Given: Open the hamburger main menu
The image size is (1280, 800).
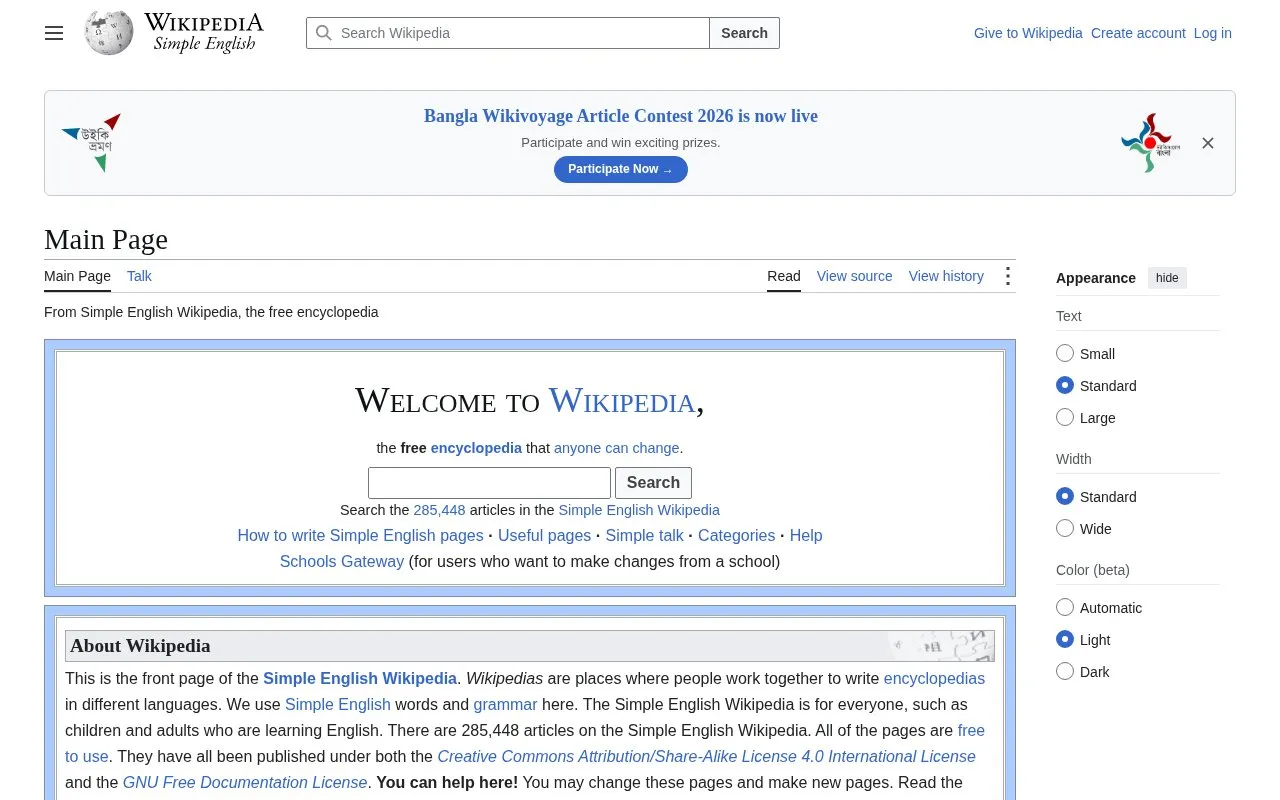Looking at the screenshot, I should tap(54, 33).
